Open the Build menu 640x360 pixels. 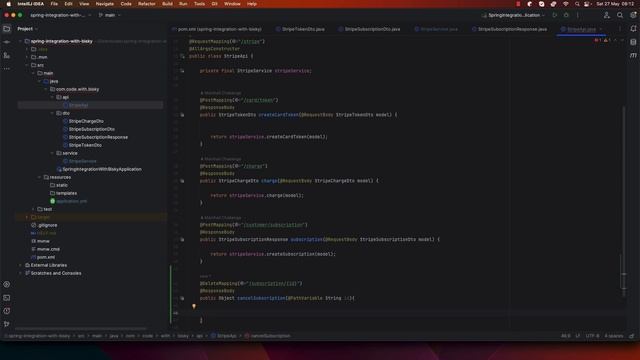pos(167,4)
